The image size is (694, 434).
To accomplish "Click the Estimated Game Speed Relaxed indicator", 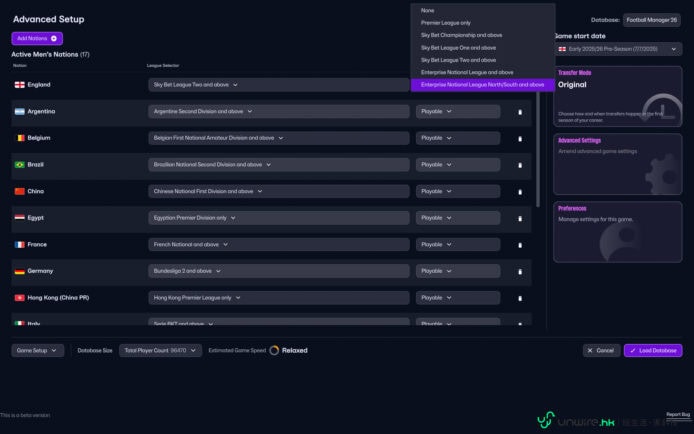I will pos(288,350).
